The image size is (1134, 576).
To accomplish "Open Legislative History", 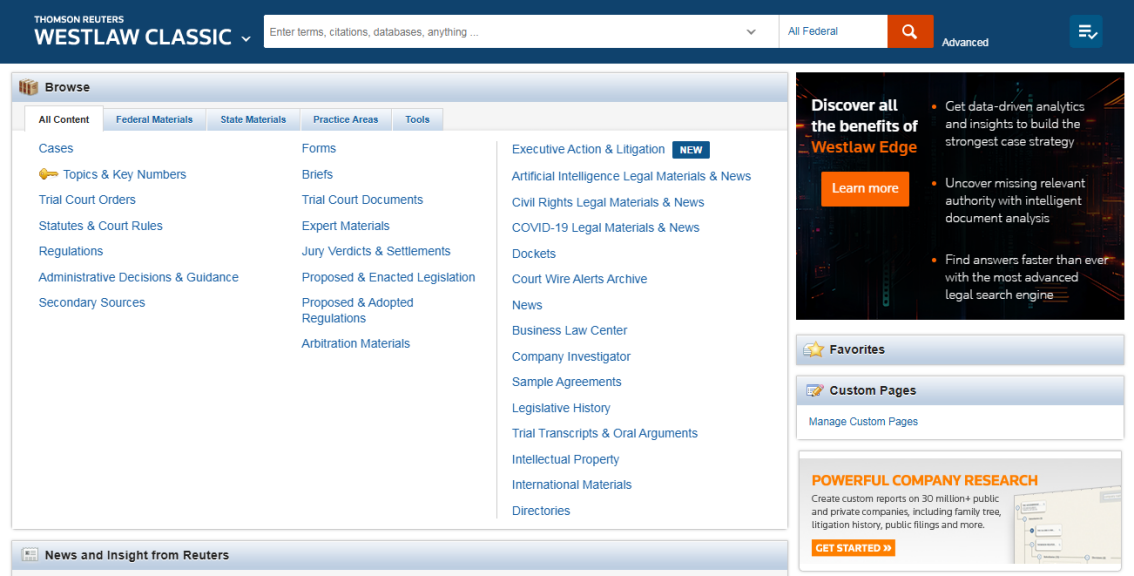I will coord(561,408).
